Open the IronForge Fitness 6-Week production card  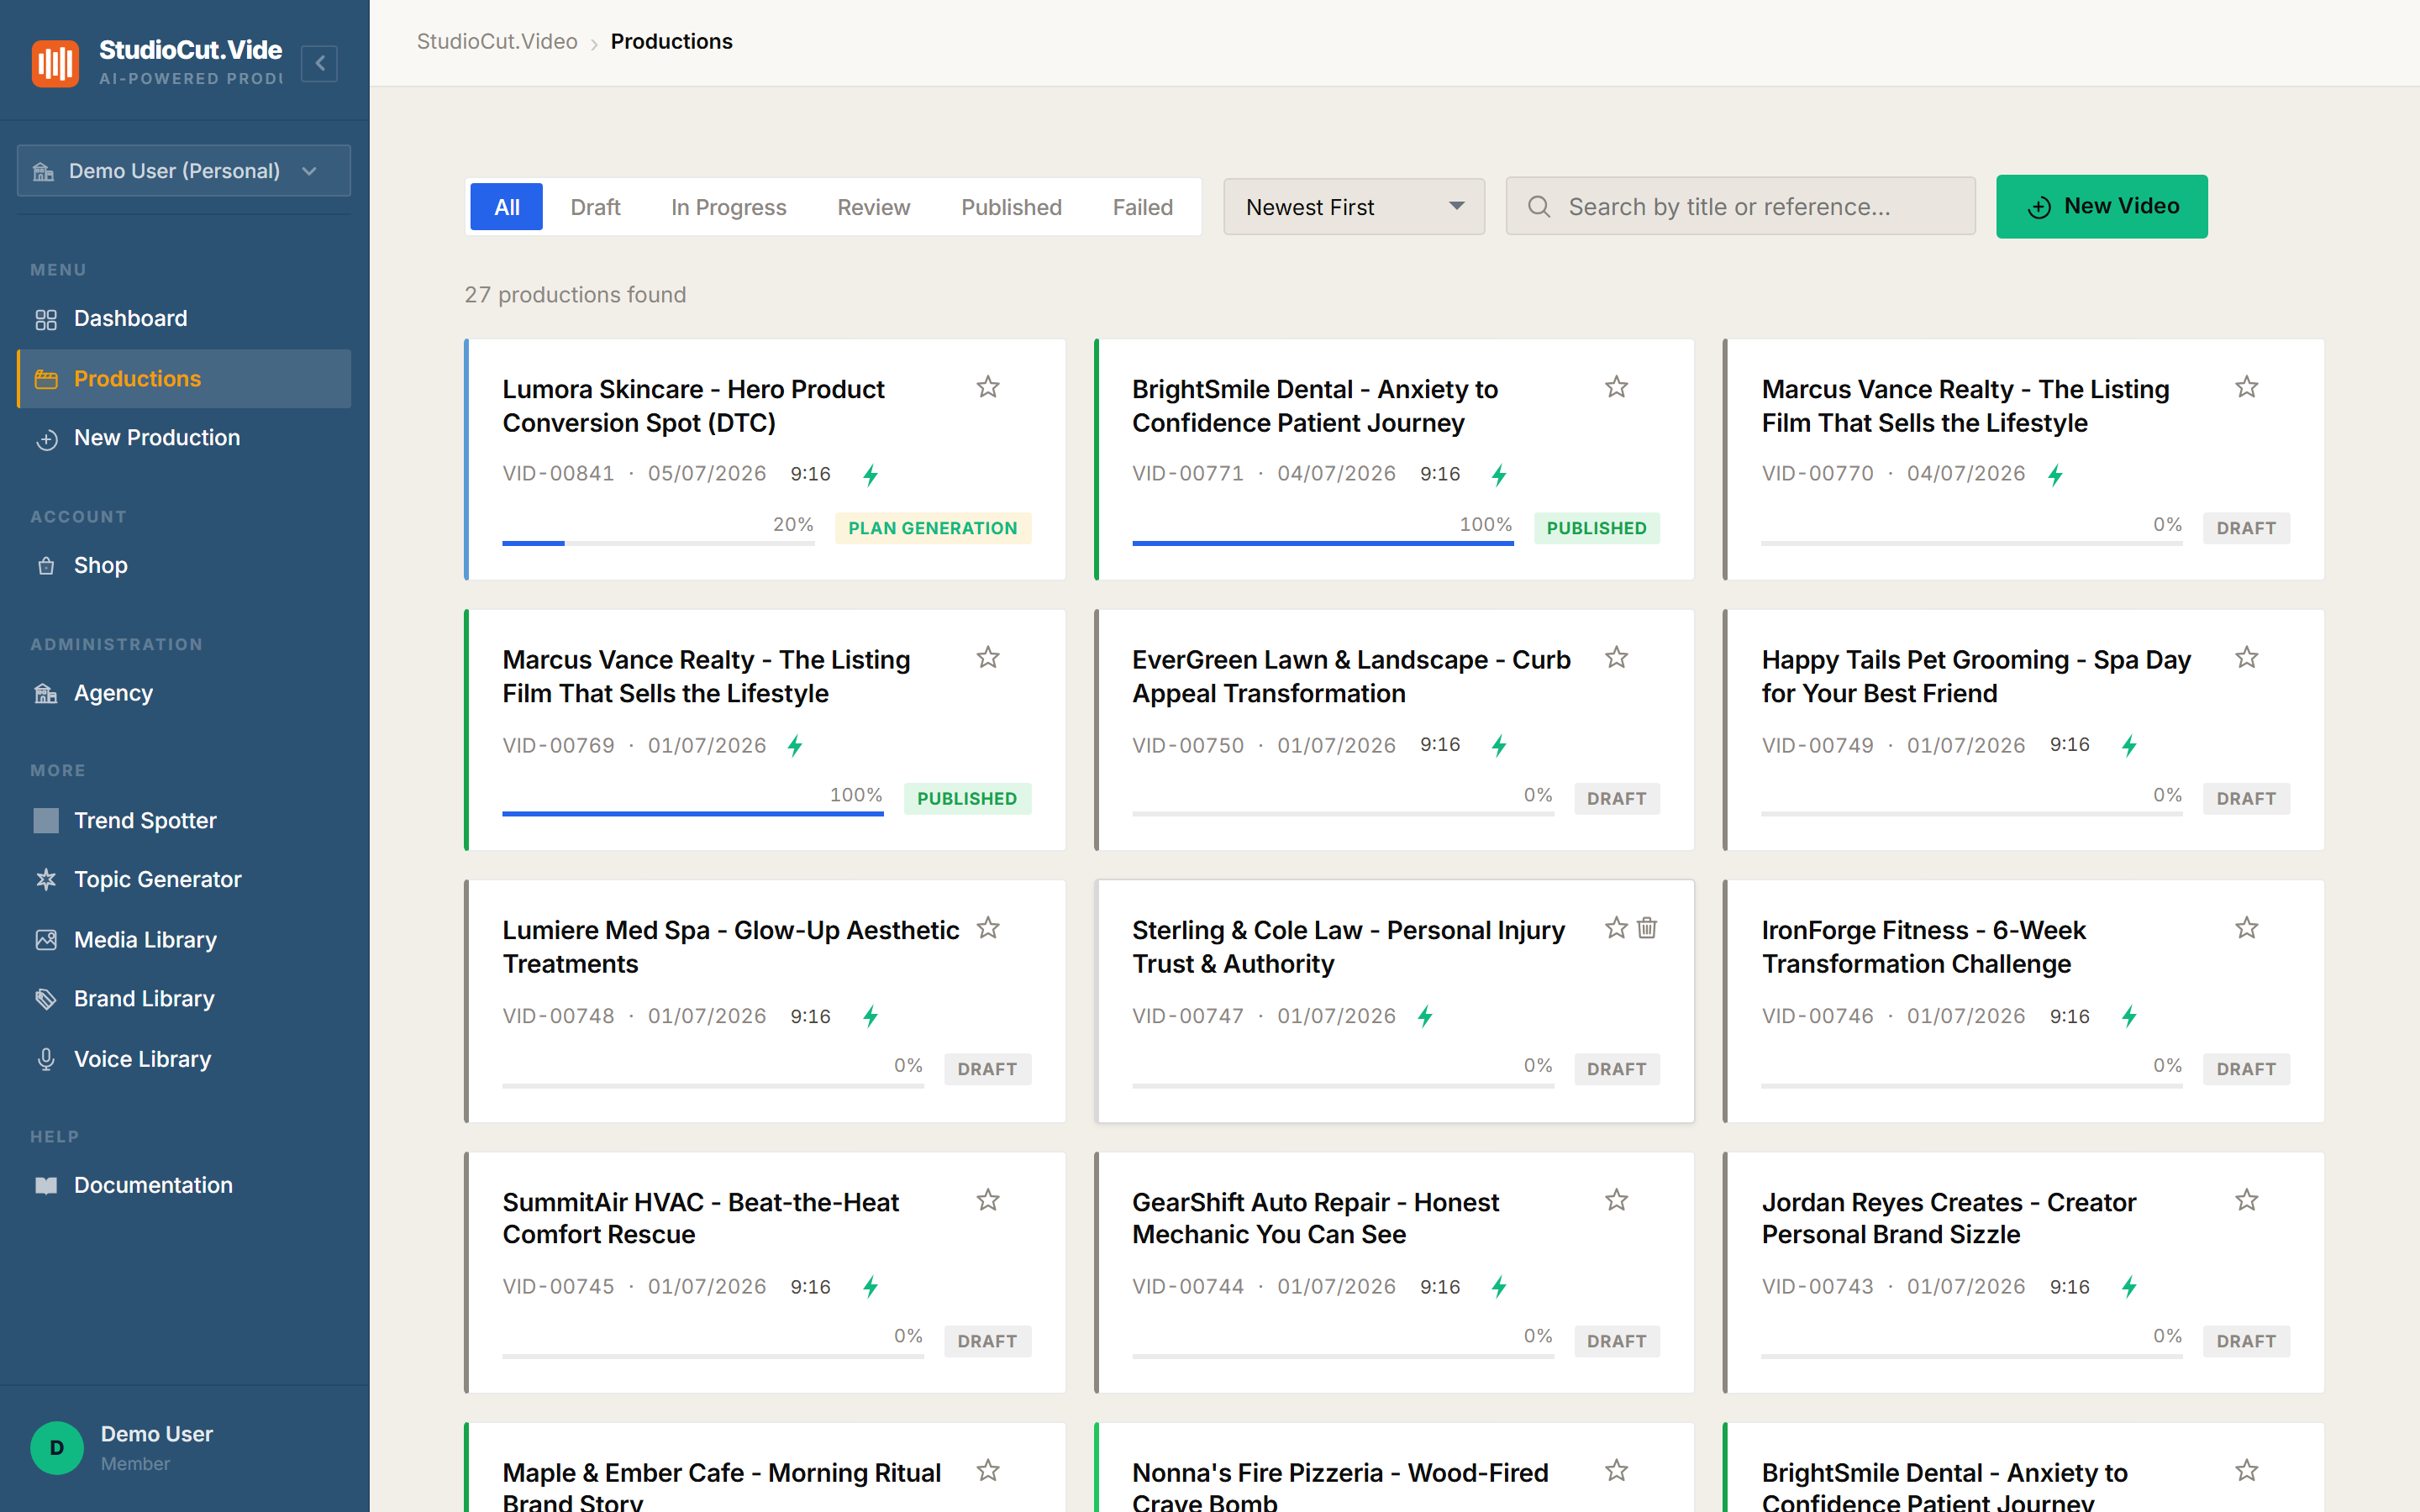[x=2024, y=1001]
